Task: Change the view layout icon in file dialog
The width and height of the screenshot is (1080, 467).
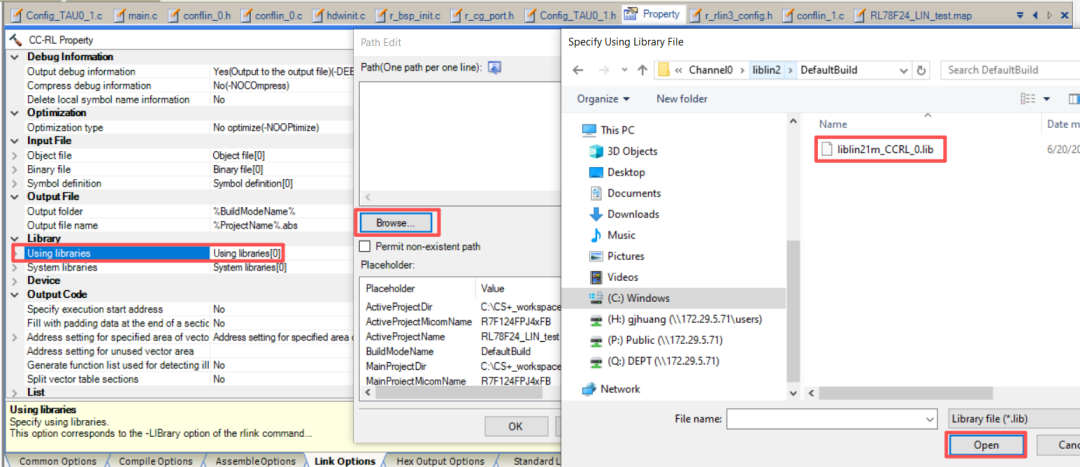Action: tap(1027, 99)
